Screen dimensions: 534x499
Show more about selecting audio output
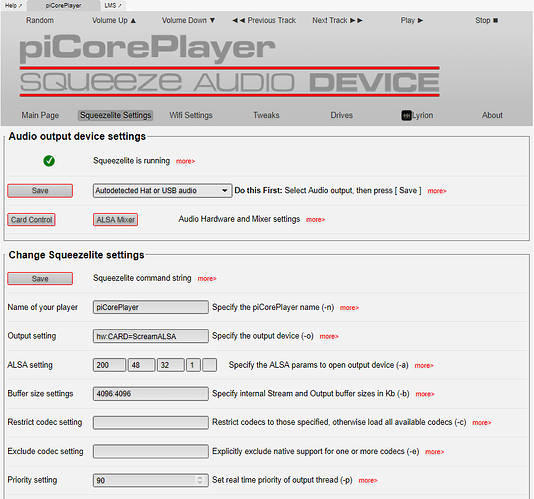click(437, 191)
